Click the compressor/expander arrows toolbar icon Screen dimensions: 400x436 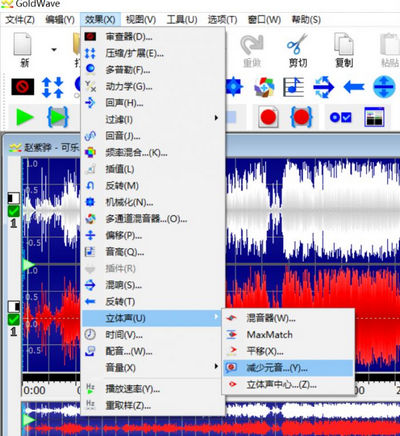point(52,87)
